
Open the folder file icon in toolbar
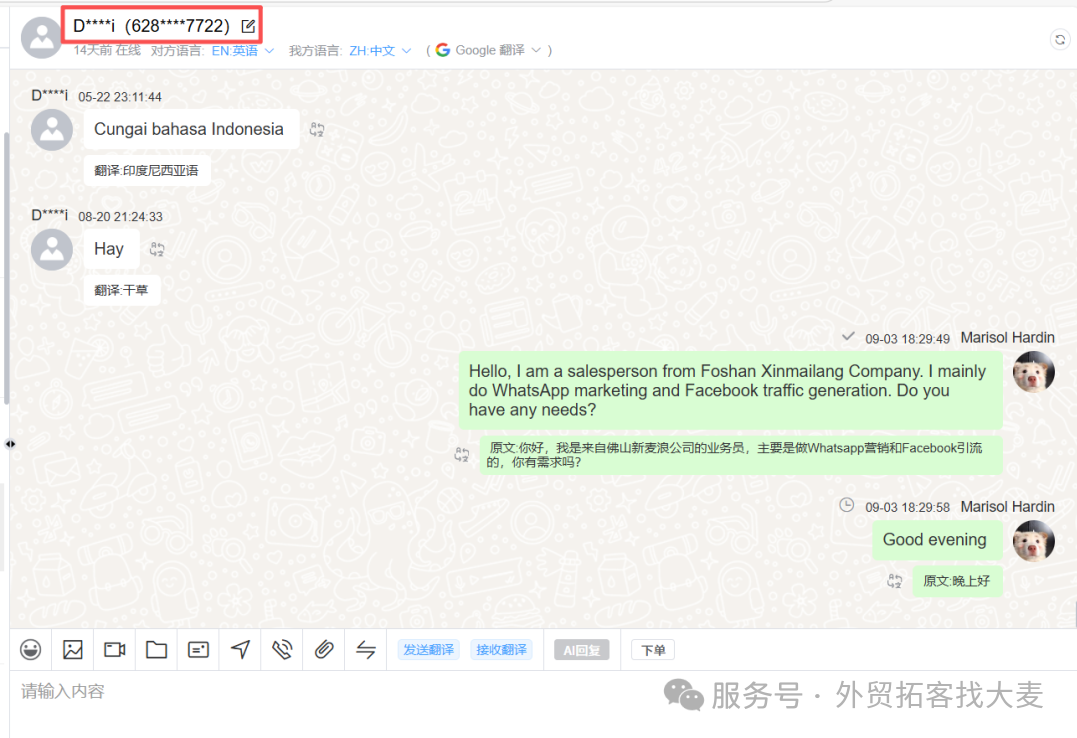pyautogui.click(x=157, y=649)
